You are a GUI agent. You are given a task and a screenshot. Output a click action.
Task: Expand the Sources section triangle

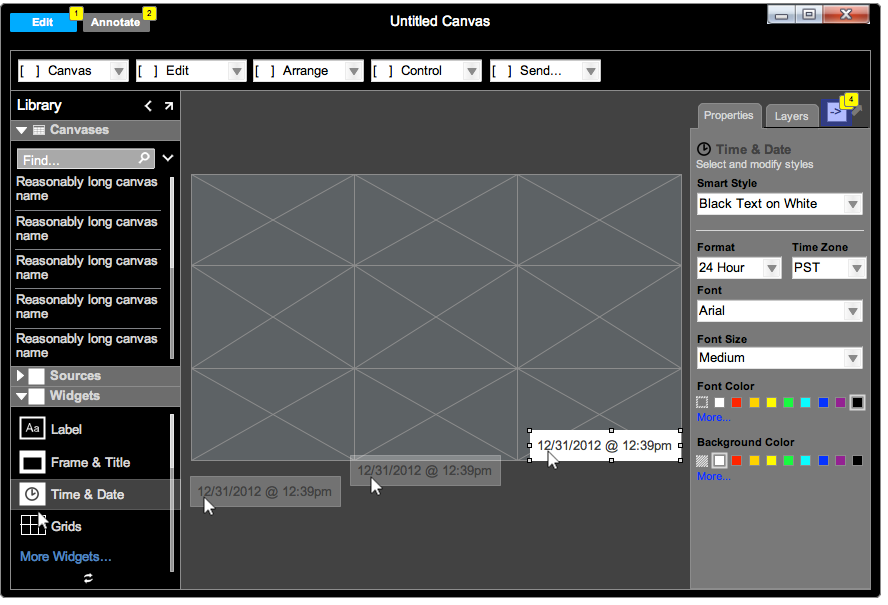click(20, 376)
